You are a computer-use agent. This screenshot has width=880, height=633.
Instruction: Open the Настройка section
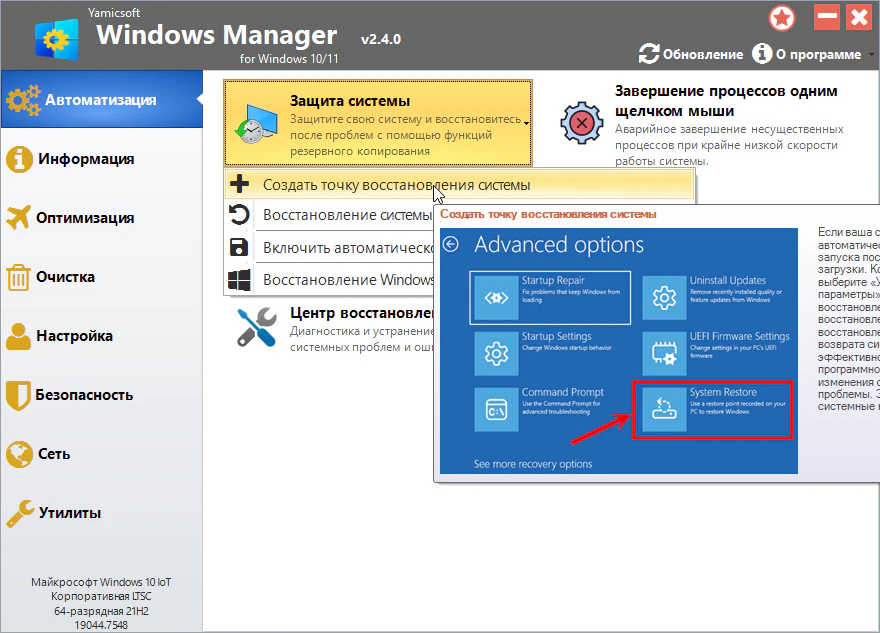pyautogui.click(x=102, y=336)
